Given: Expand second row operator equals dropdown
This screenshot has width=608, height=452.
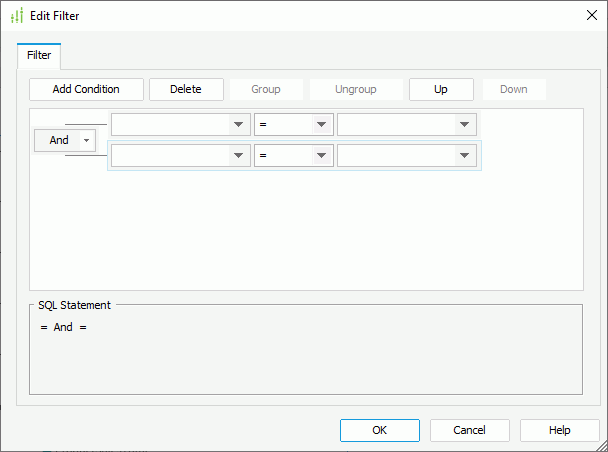Looking at the screenshot, I should 321,156.
